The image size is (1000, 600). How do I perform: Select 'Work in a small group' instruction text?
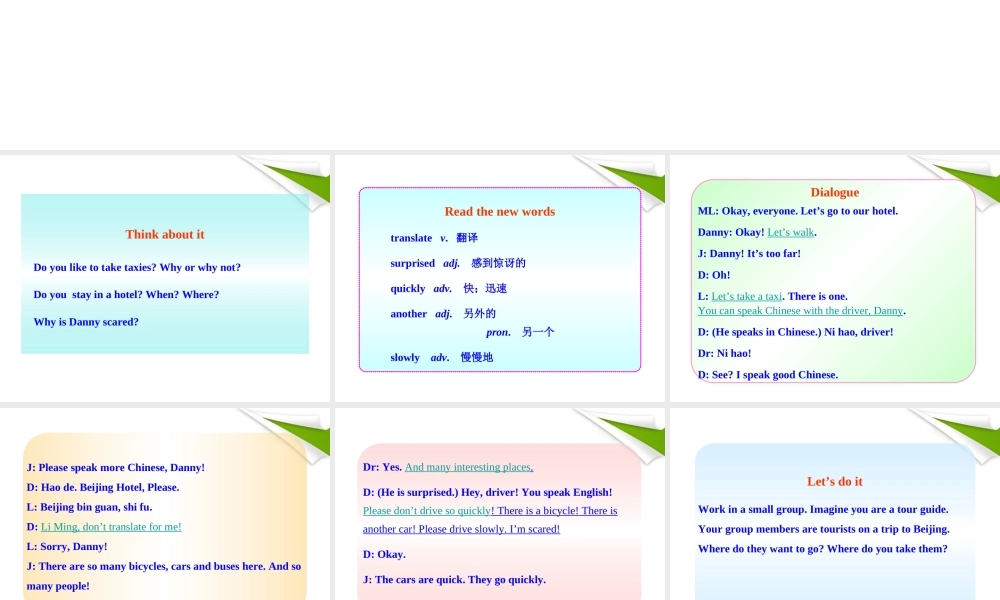pos(822,509)
